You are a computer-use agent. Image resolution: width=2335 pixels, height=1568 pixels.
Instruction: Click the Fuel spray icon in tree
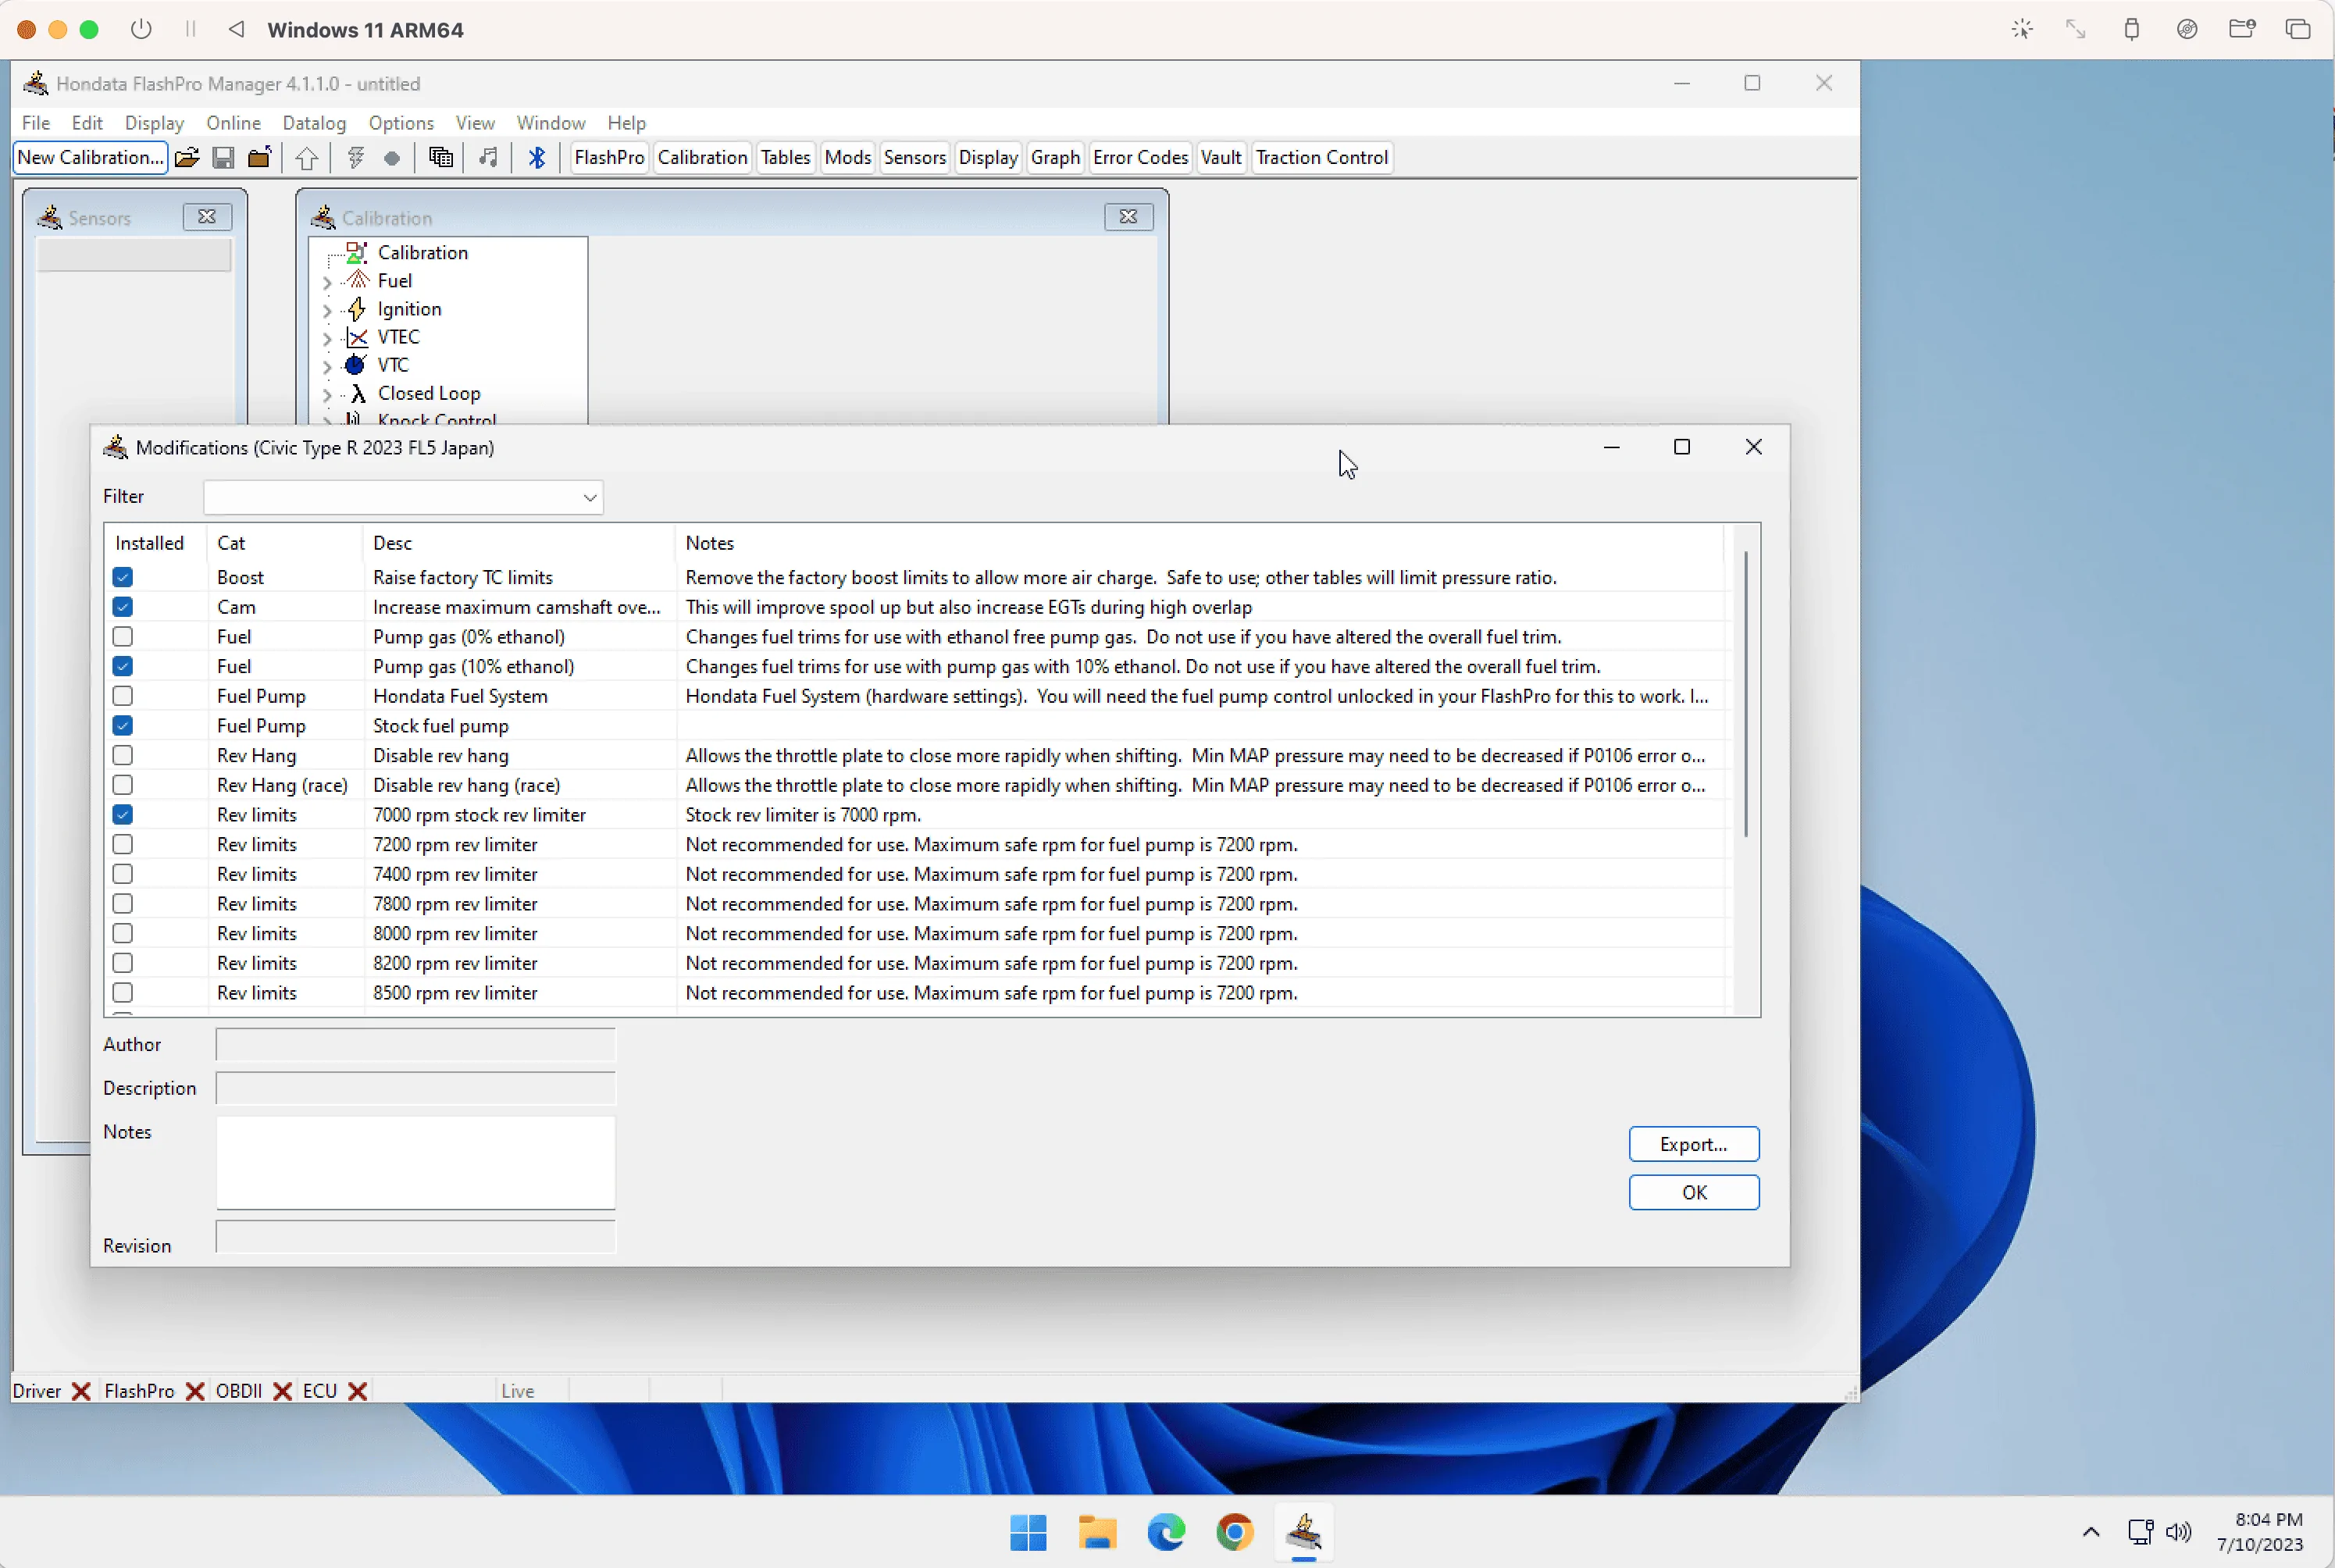[357, 280]
